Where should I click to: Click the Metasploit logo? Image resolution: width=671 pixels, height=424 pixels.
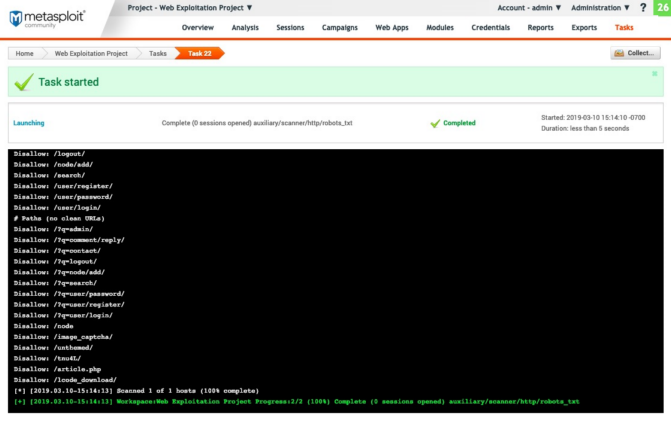pos(48,17)
